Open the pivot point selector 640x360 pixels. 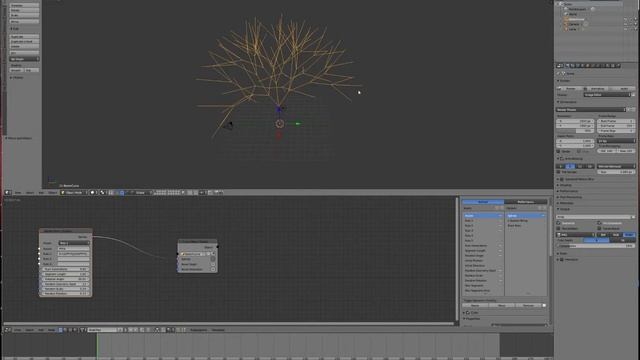tap(103, 192)
